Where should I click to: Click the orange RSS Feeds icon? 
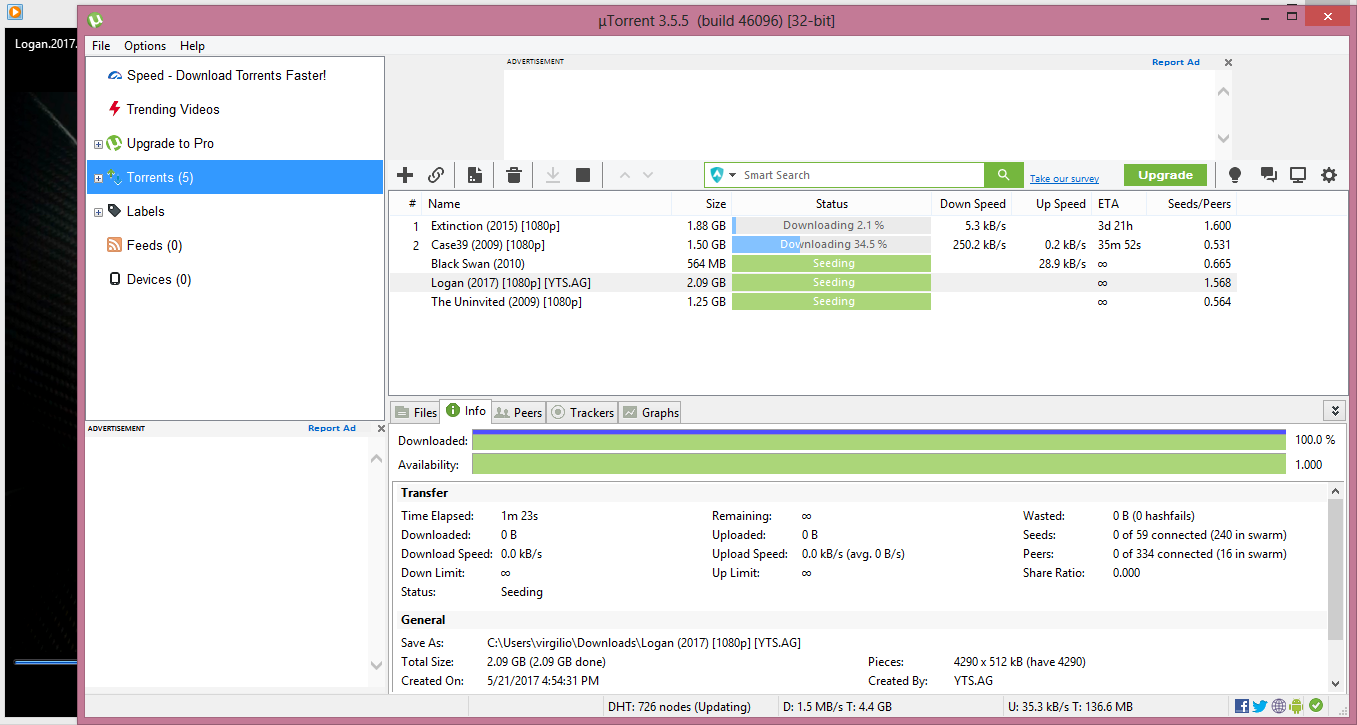click(114, 245)
